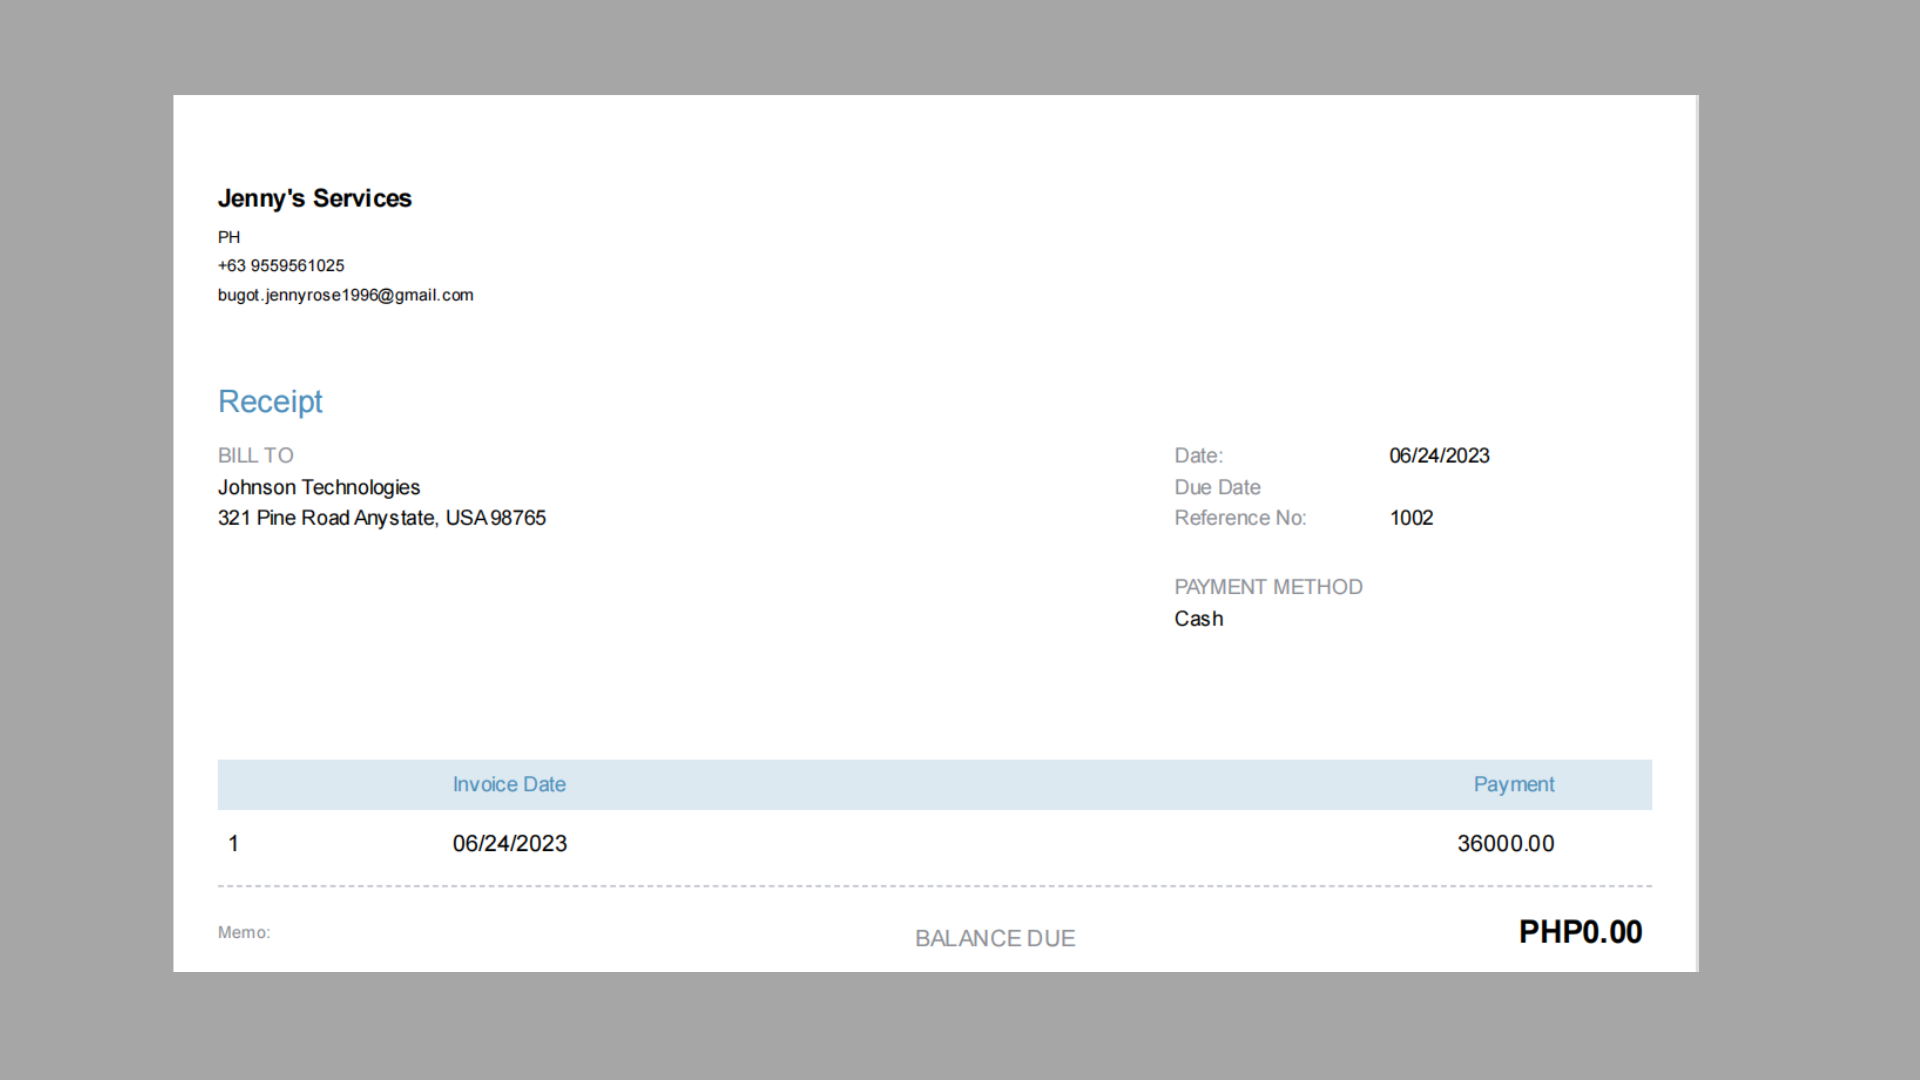1920x1080 pixels.
Task: Click the email address bugot.jennyrose1996@gmail.com
Action: [x=345, y=295]
